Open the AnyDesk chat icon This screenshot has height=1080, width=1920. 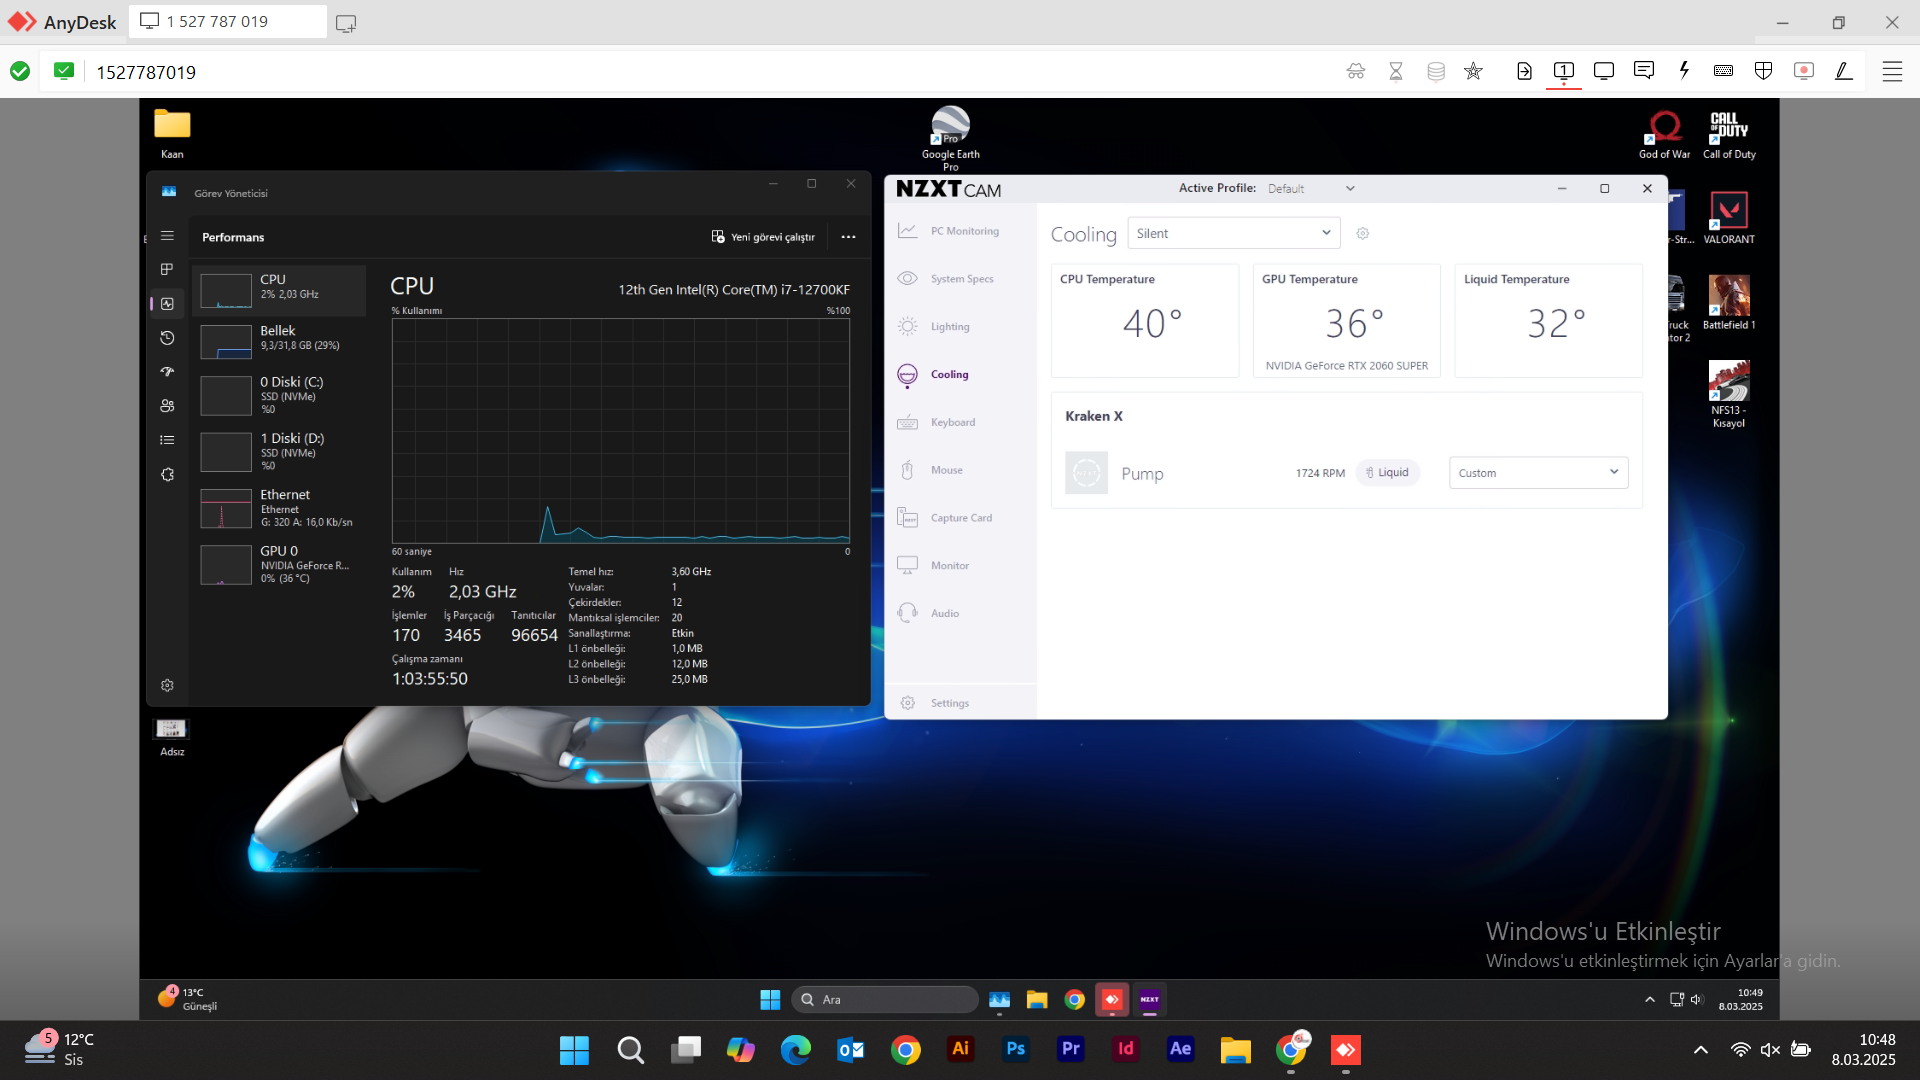(x=1643, y=71)
